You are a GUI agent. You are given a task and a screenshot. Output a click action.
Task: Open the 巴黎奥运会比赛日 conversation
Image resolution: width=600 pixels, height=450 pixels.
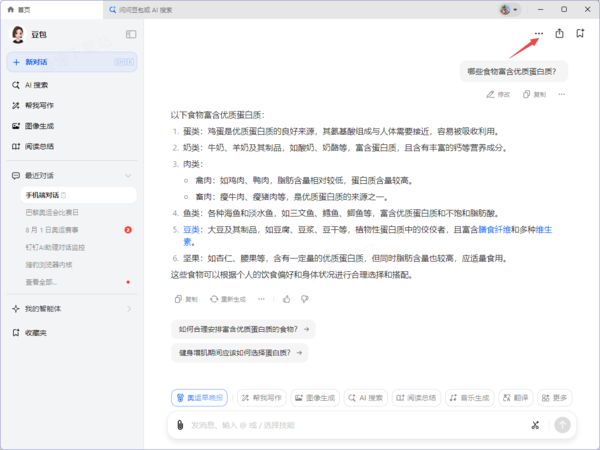tap(52, 212)
